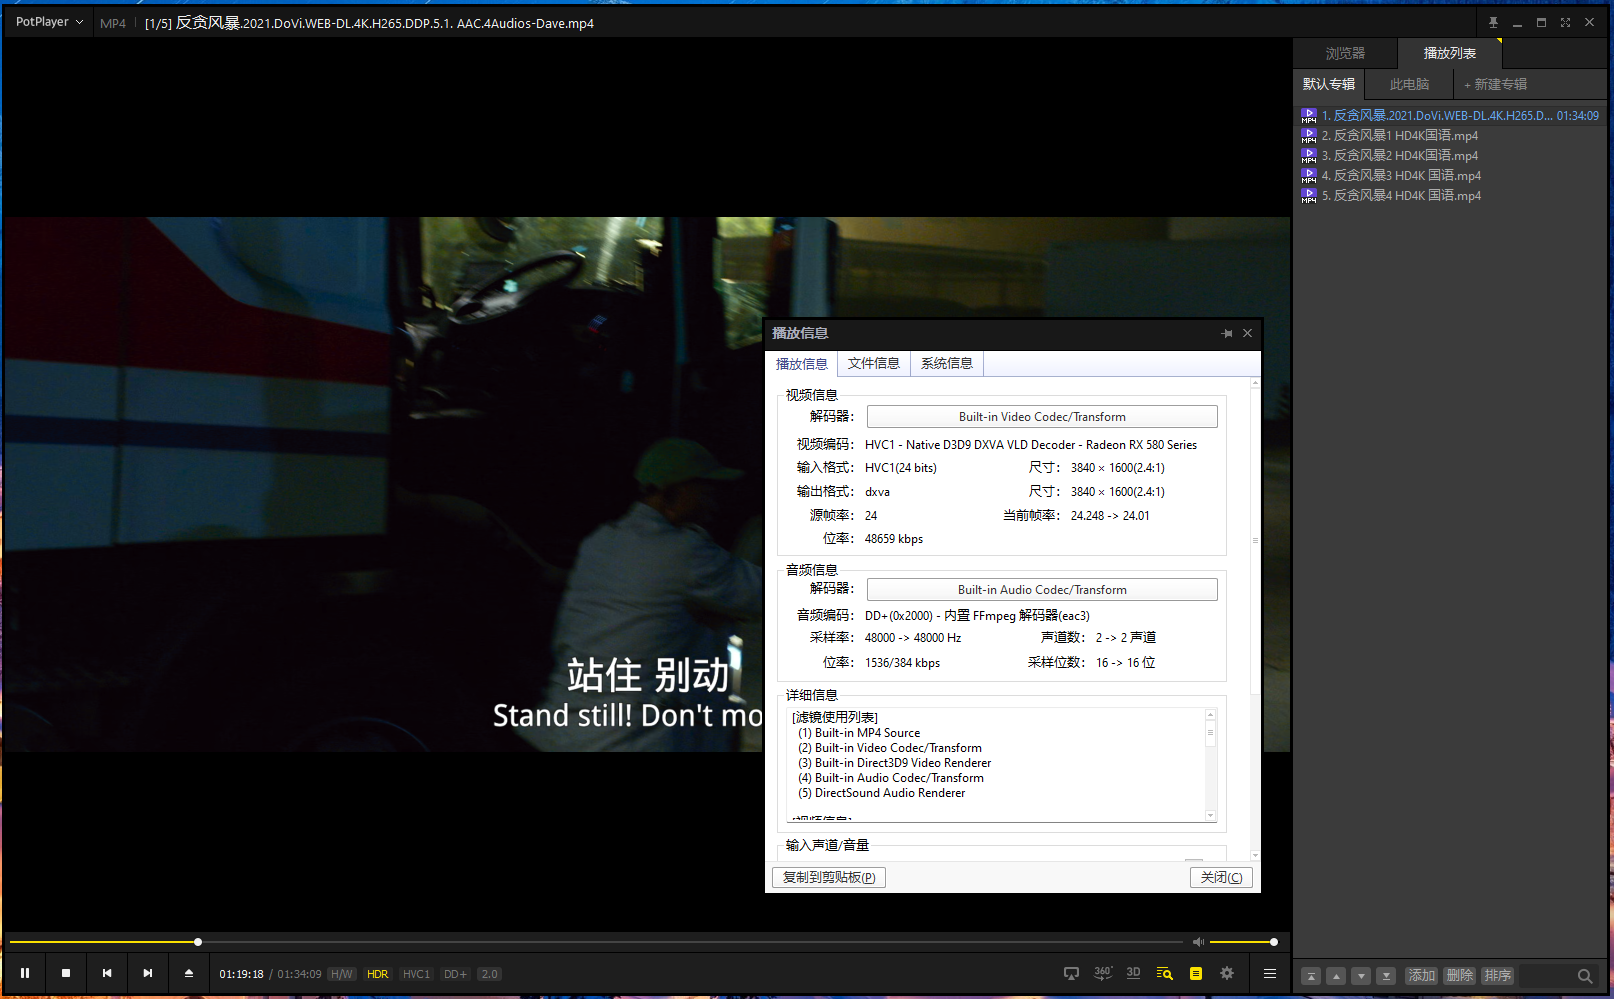Select playlist item 4 反贪风暴3 HD4K 国语.mp4
This screenshot has width=1614, height=999.
[1450, 175]
